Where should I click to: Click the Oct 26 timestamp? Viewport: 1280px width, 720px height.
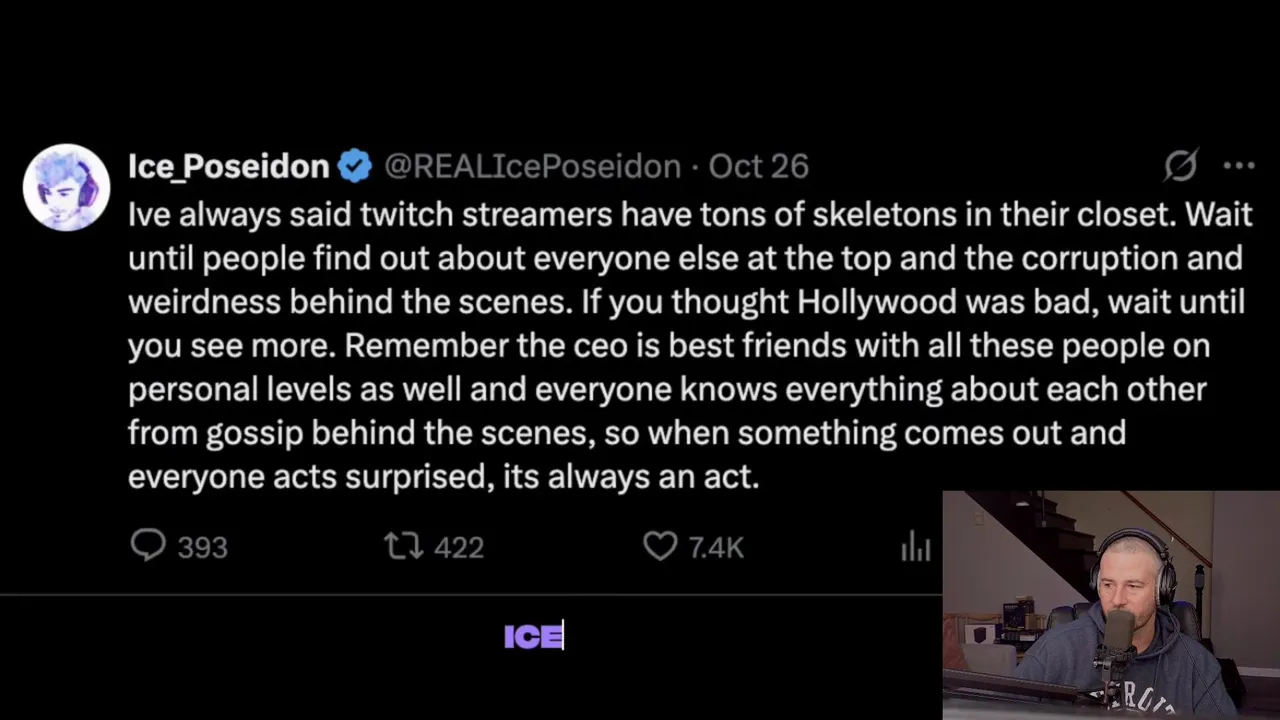click(758, 166)
